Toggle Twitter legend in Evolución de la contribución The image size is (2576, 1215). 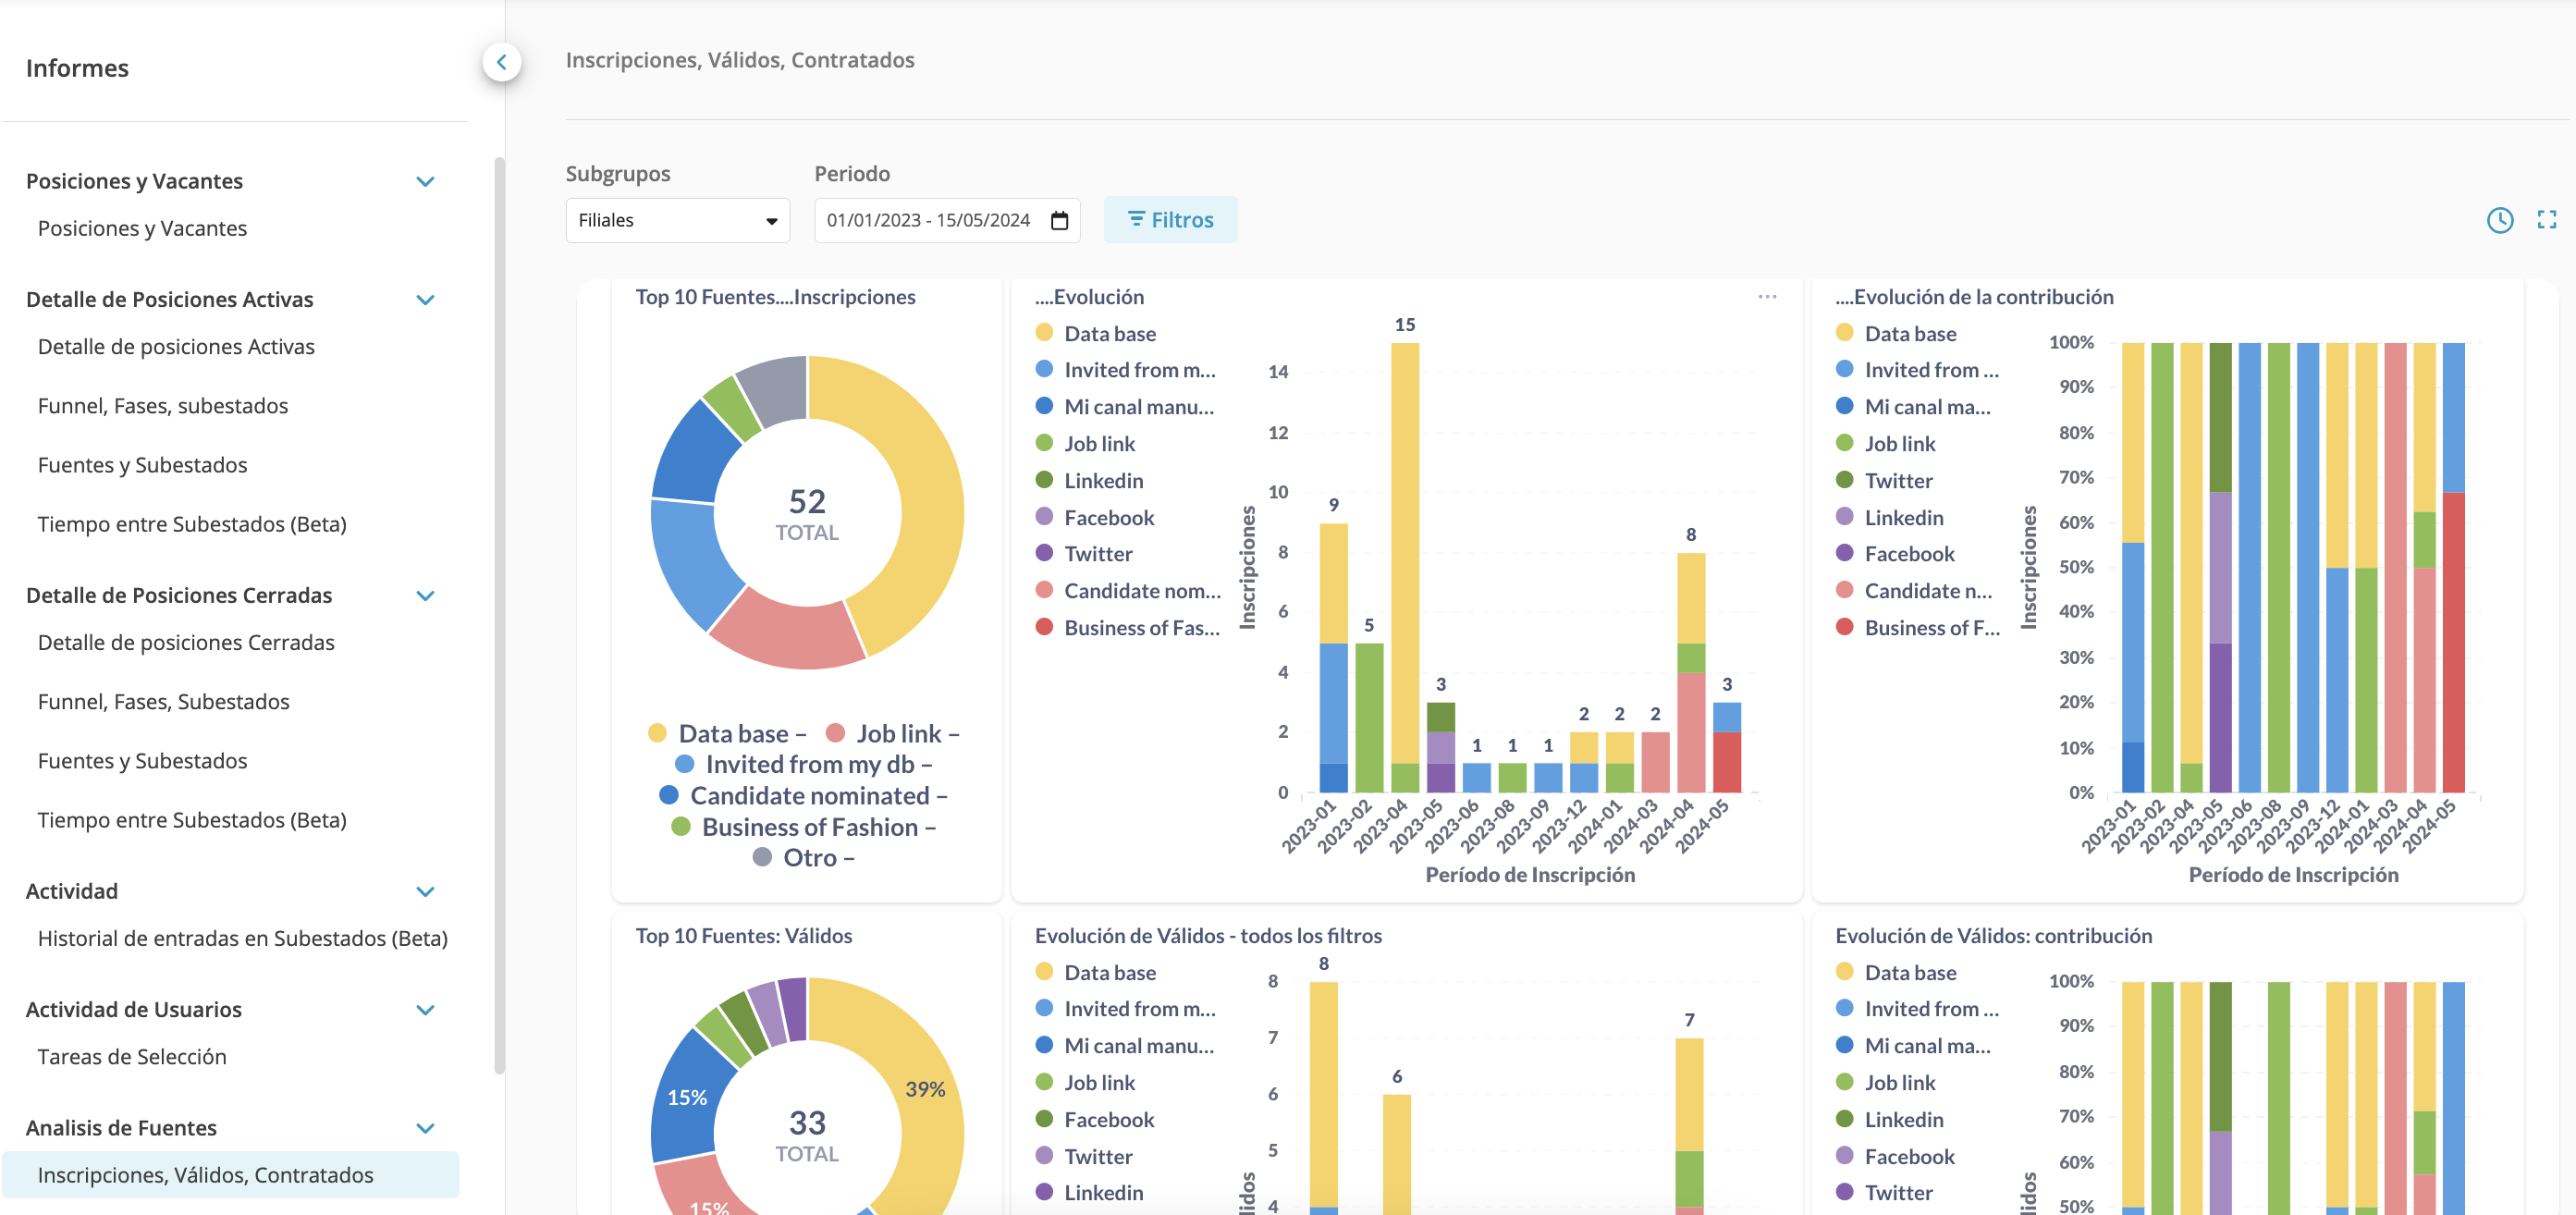[x=1897, y=481]
